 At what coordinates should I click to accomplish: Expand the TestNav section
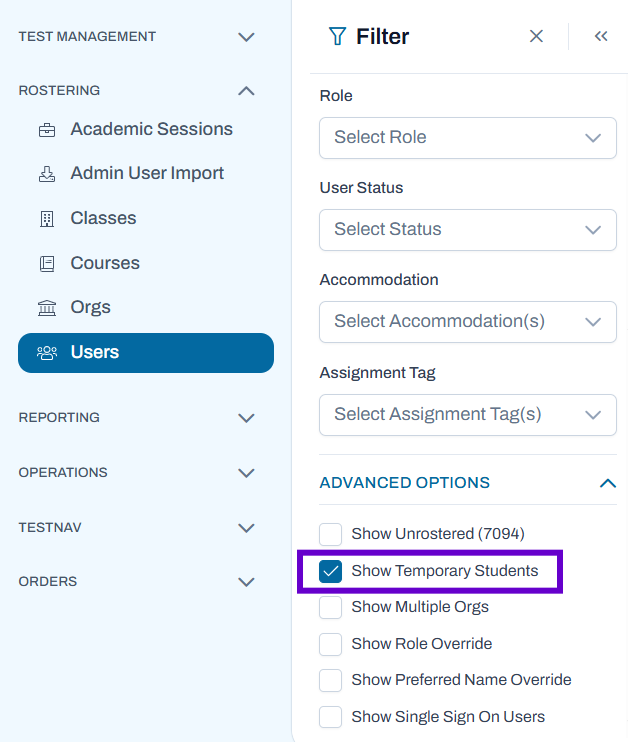[246, 528]
